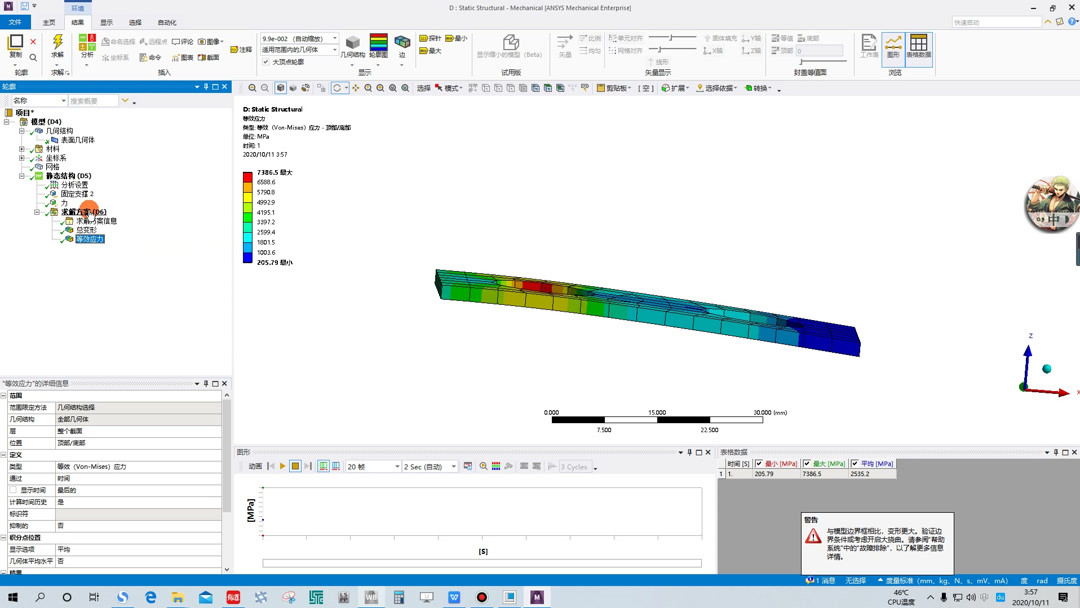This screenshot has height=608, width=1080.
Task: Expand the 材料 node in the outline tree
Action: 21,150
